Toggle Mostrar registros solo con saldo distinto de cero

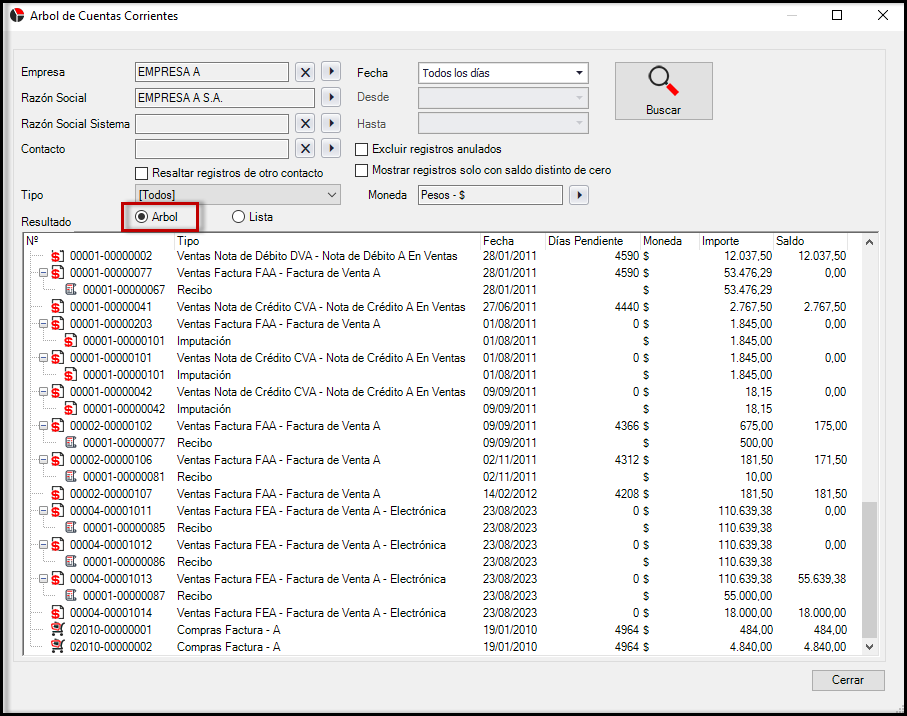tap(362, 170)
